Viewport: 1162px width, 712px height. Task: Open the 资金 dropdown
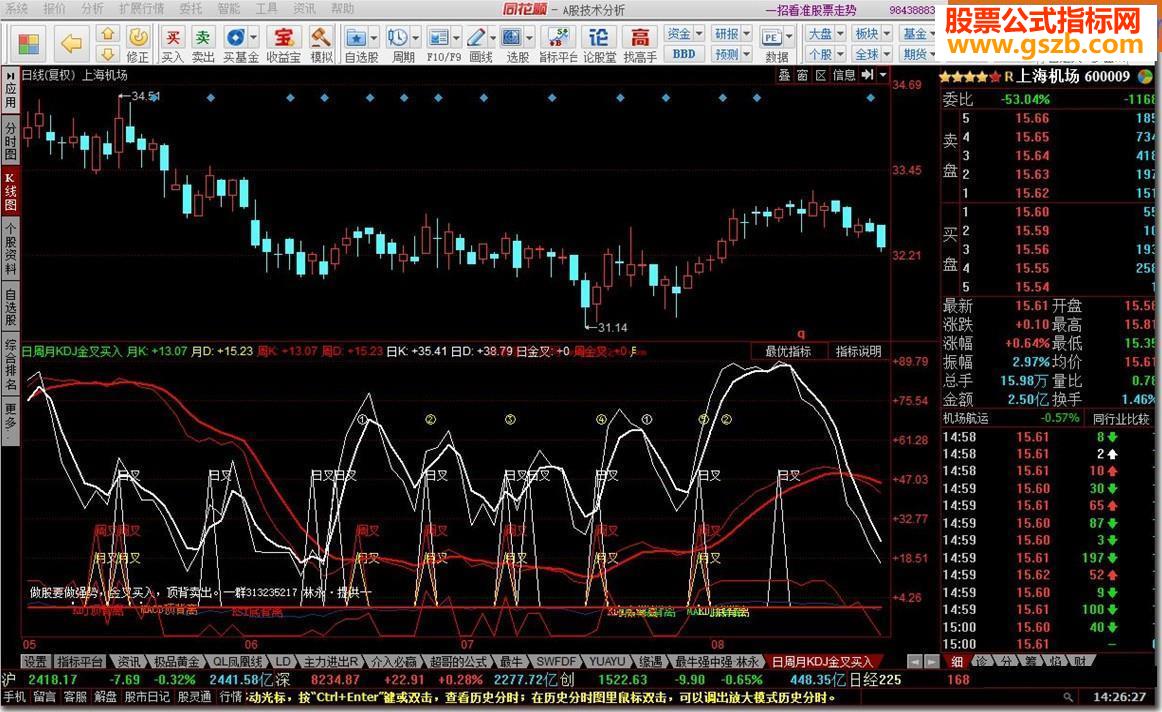[x=683, y=34]
